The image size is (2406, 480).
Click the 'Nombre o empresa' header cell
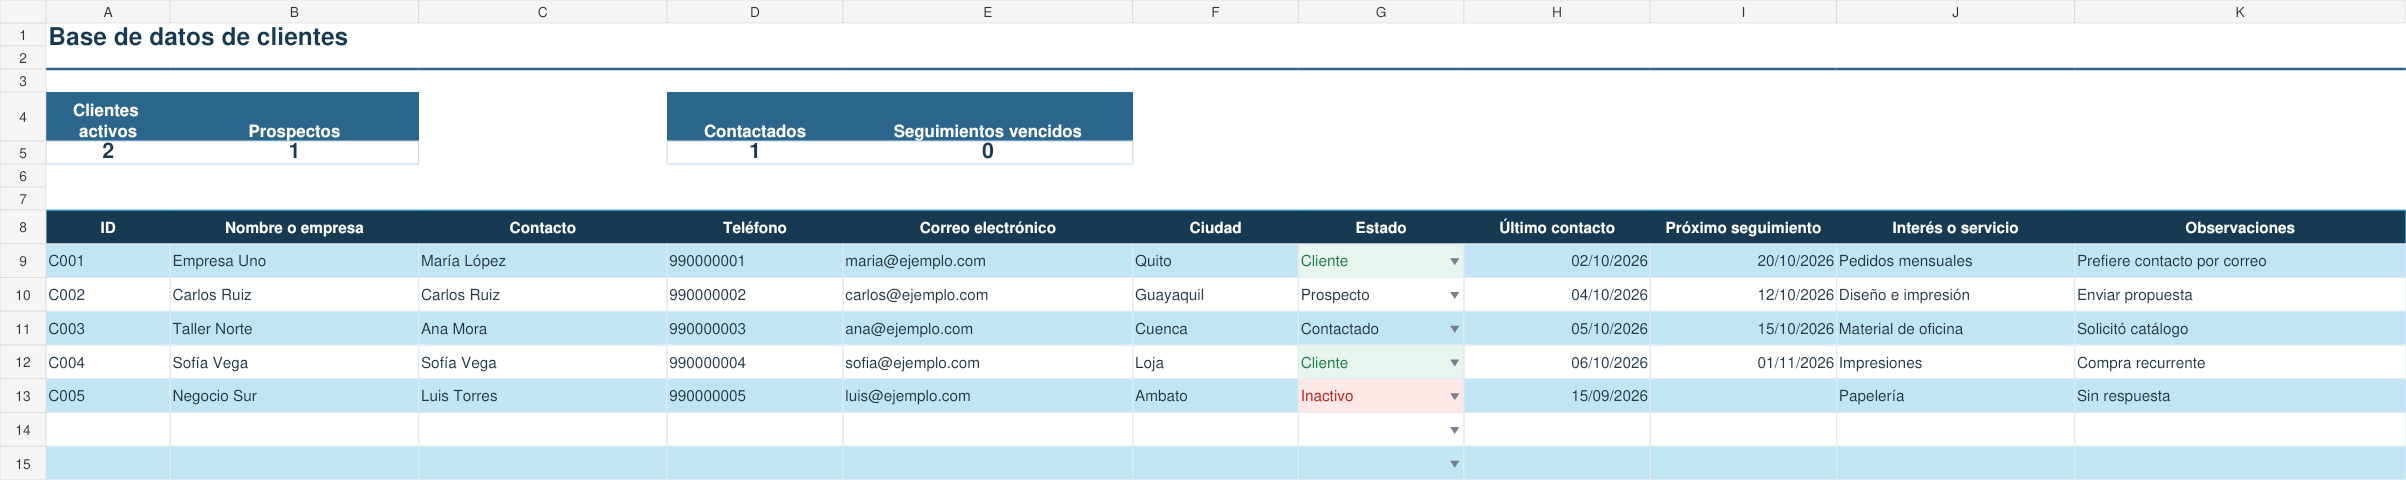[x=294, y=228]
